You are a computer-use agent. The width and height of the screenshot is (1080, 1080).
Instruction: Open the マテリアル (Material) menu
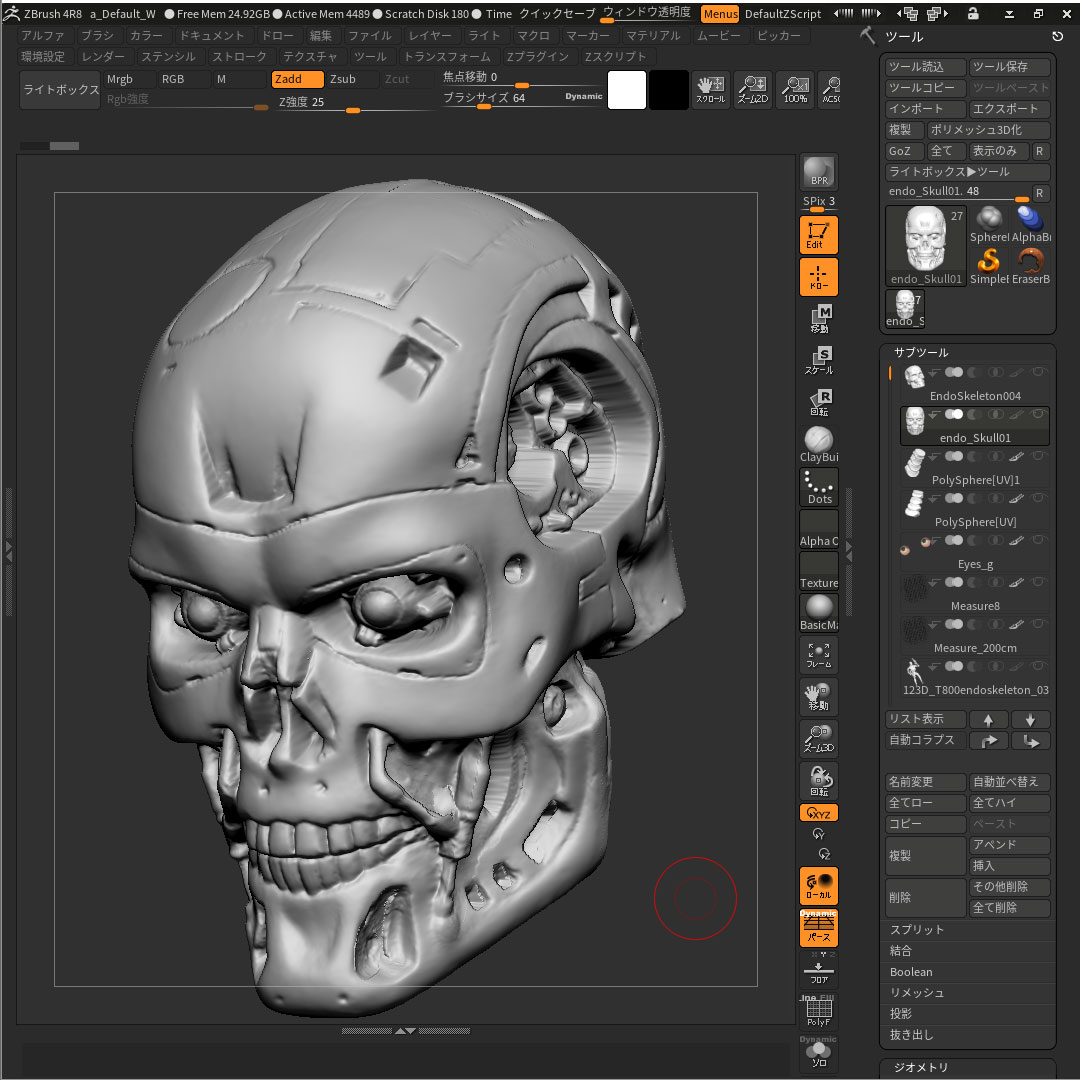(x=653, y=36)
